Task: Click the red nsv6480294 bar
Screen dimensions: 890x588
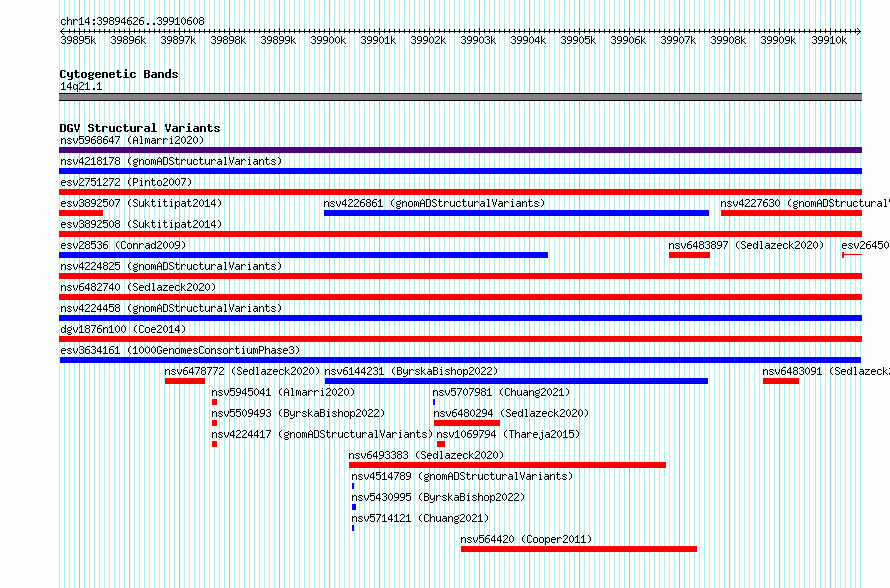Action: [467, 423]
